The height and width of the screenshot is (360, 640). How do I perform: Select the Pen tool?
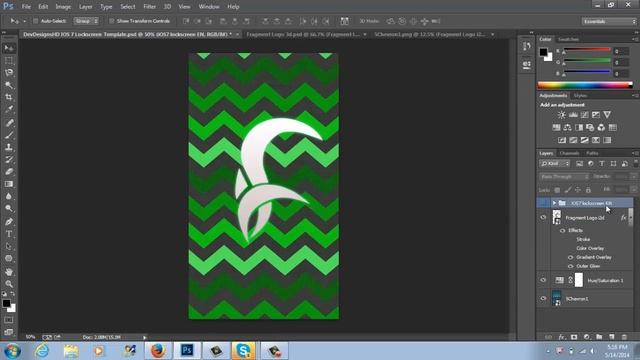click(x=9, y=222)
